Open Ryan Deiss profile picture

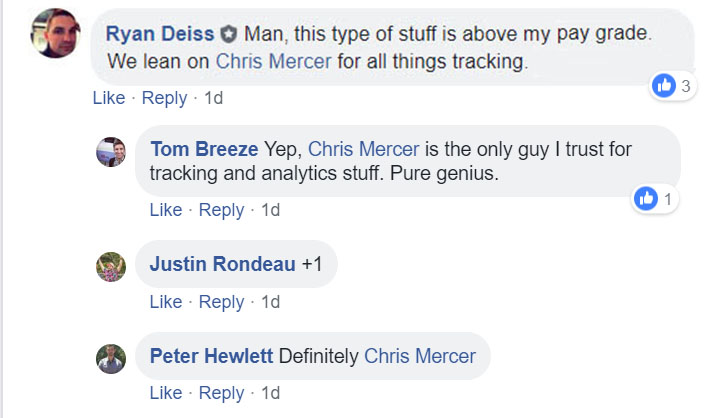[x=56, y=33]
